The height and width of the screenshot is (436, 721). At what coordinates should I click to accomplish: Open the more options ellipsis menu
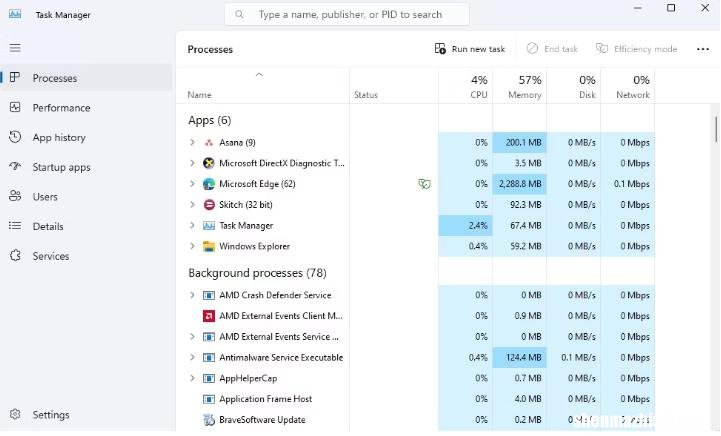click(703, 49)
